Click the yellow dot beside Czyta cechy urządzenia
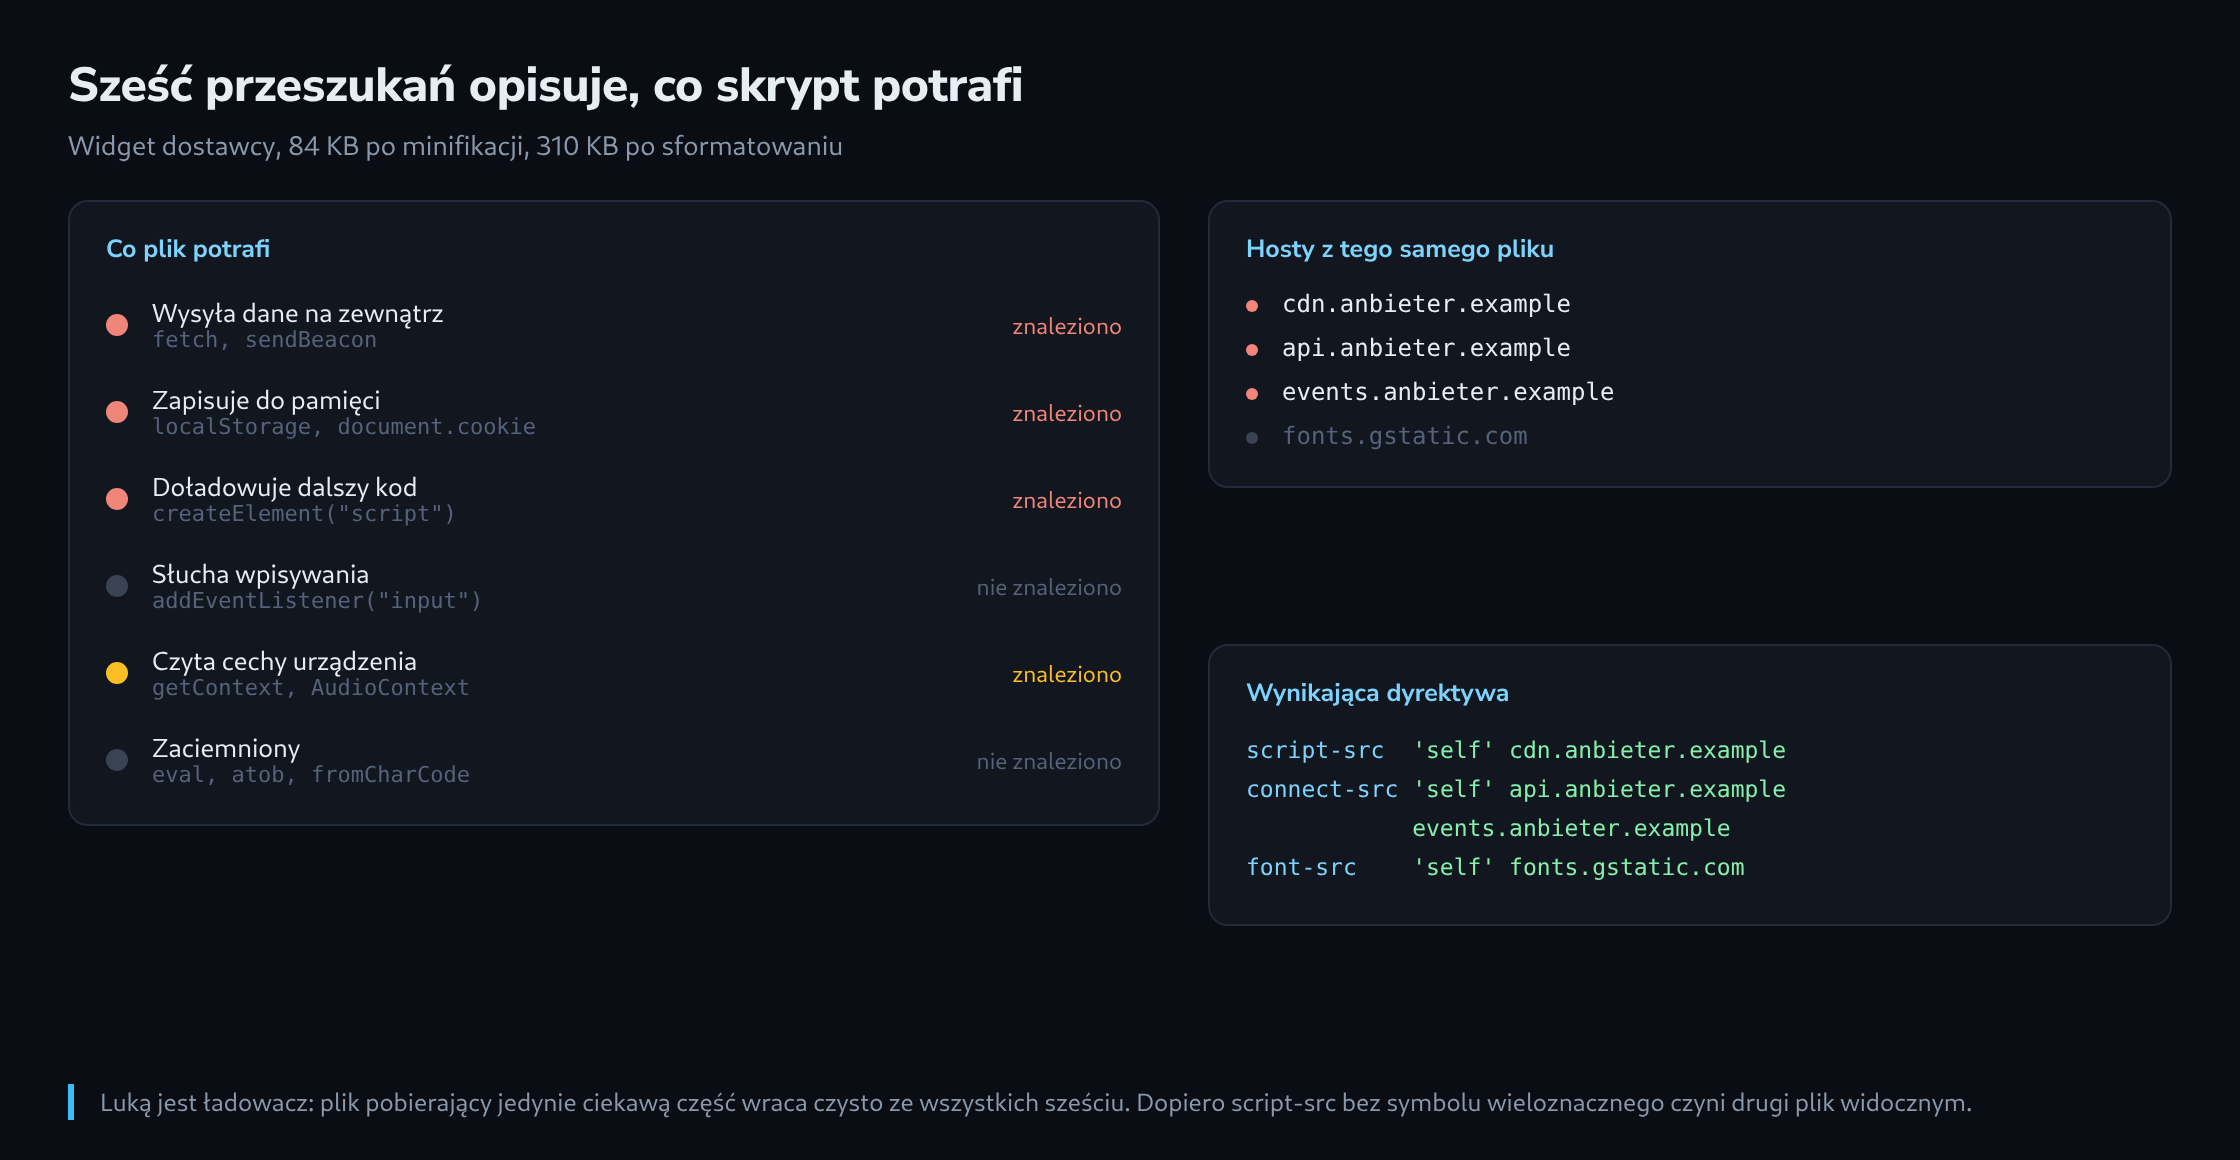Screen dimensions: 2240x1160 [117, 673]
